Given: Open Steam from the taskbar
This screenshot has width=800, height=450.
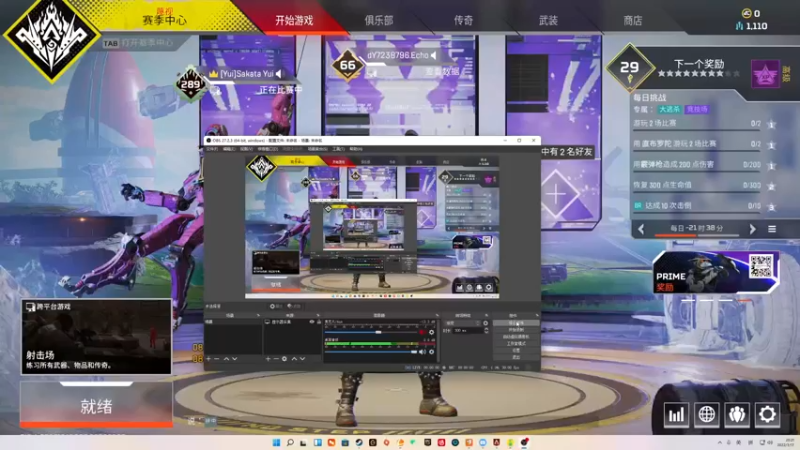Looking at the screenshot, I should click(359, 442).
